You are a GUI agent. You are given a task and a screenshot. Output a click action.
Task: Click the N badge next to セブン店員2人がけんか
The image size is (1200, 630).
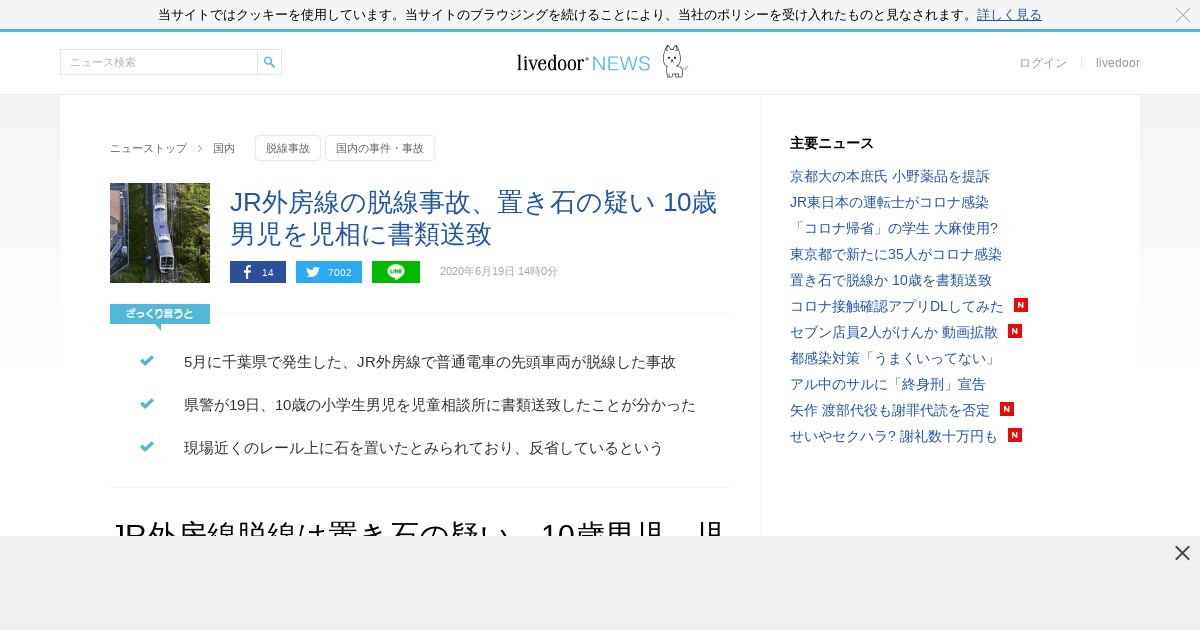click(1015, 331)
